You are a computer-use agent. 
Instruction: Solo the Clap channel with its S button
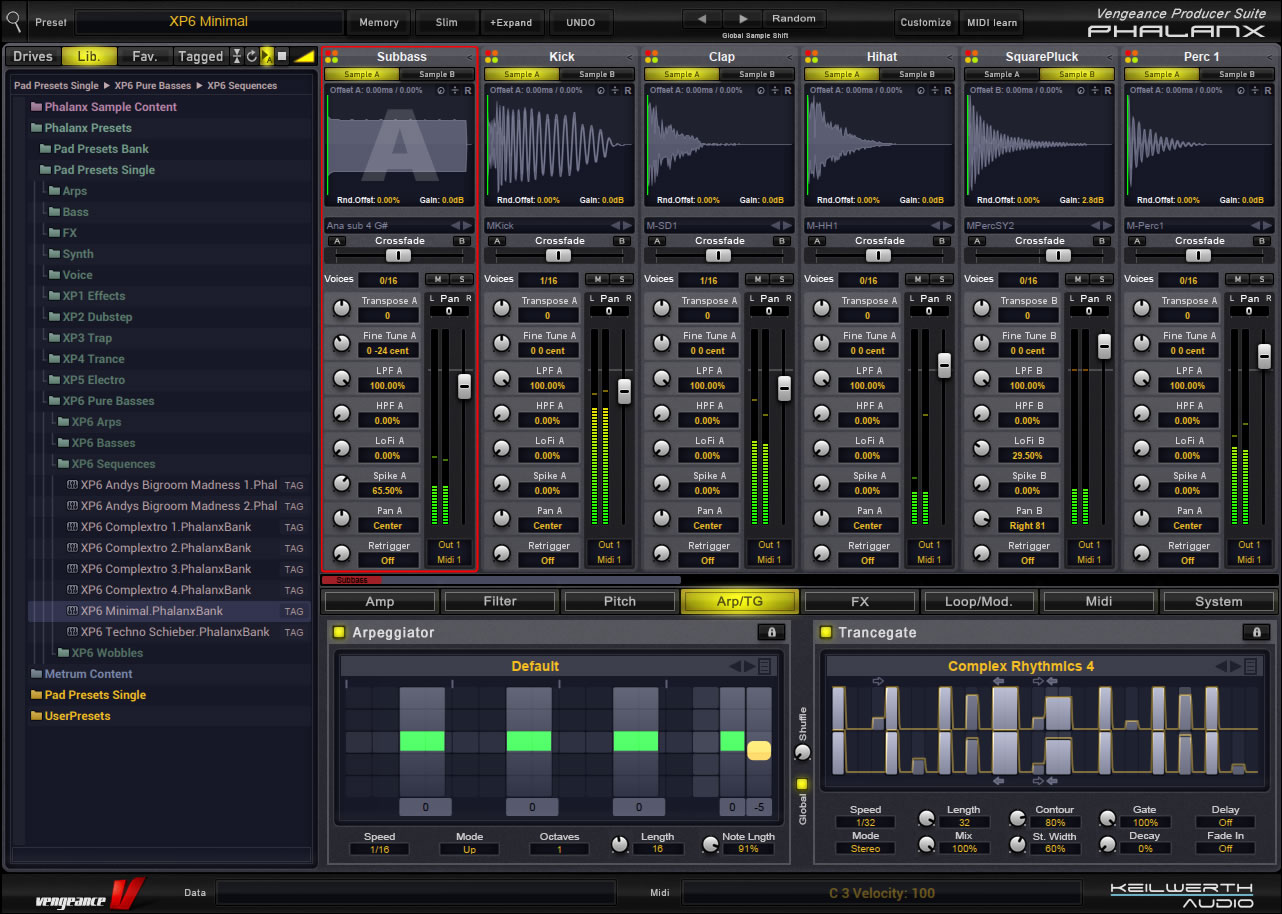[781, 279]
